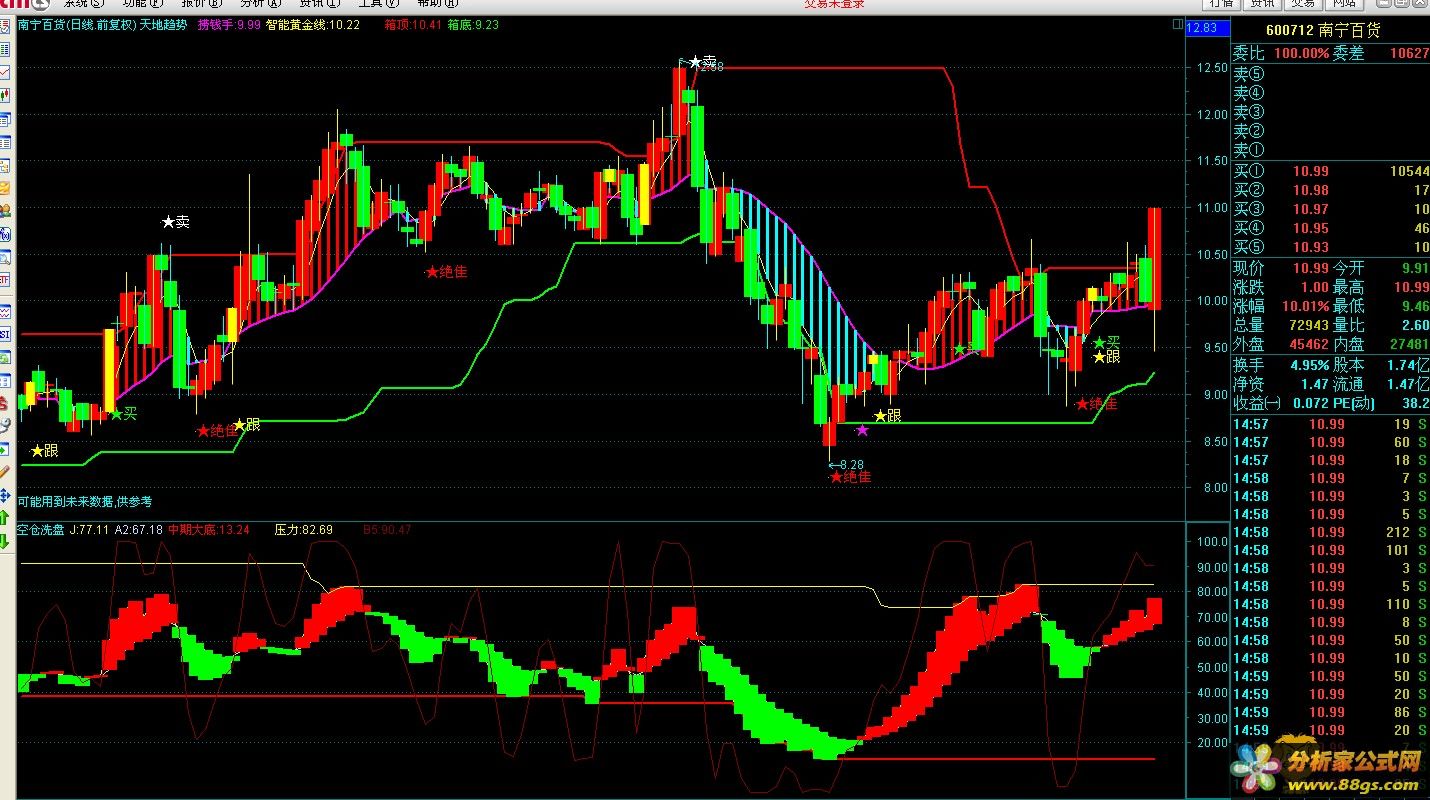
Task: Click the green down arrow sidebar icon
Action: [x=5, y=540]
